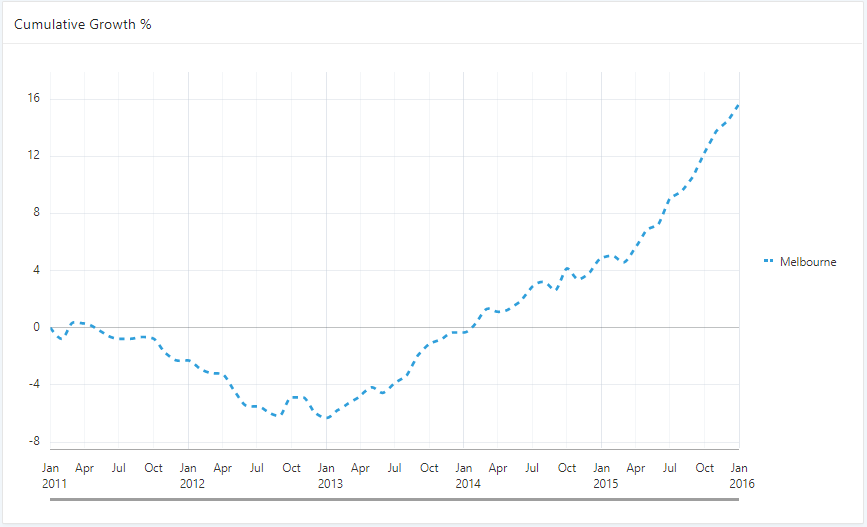Select the Jan 2013 axis label
This screenshot has height=527, width=867.
329,475
